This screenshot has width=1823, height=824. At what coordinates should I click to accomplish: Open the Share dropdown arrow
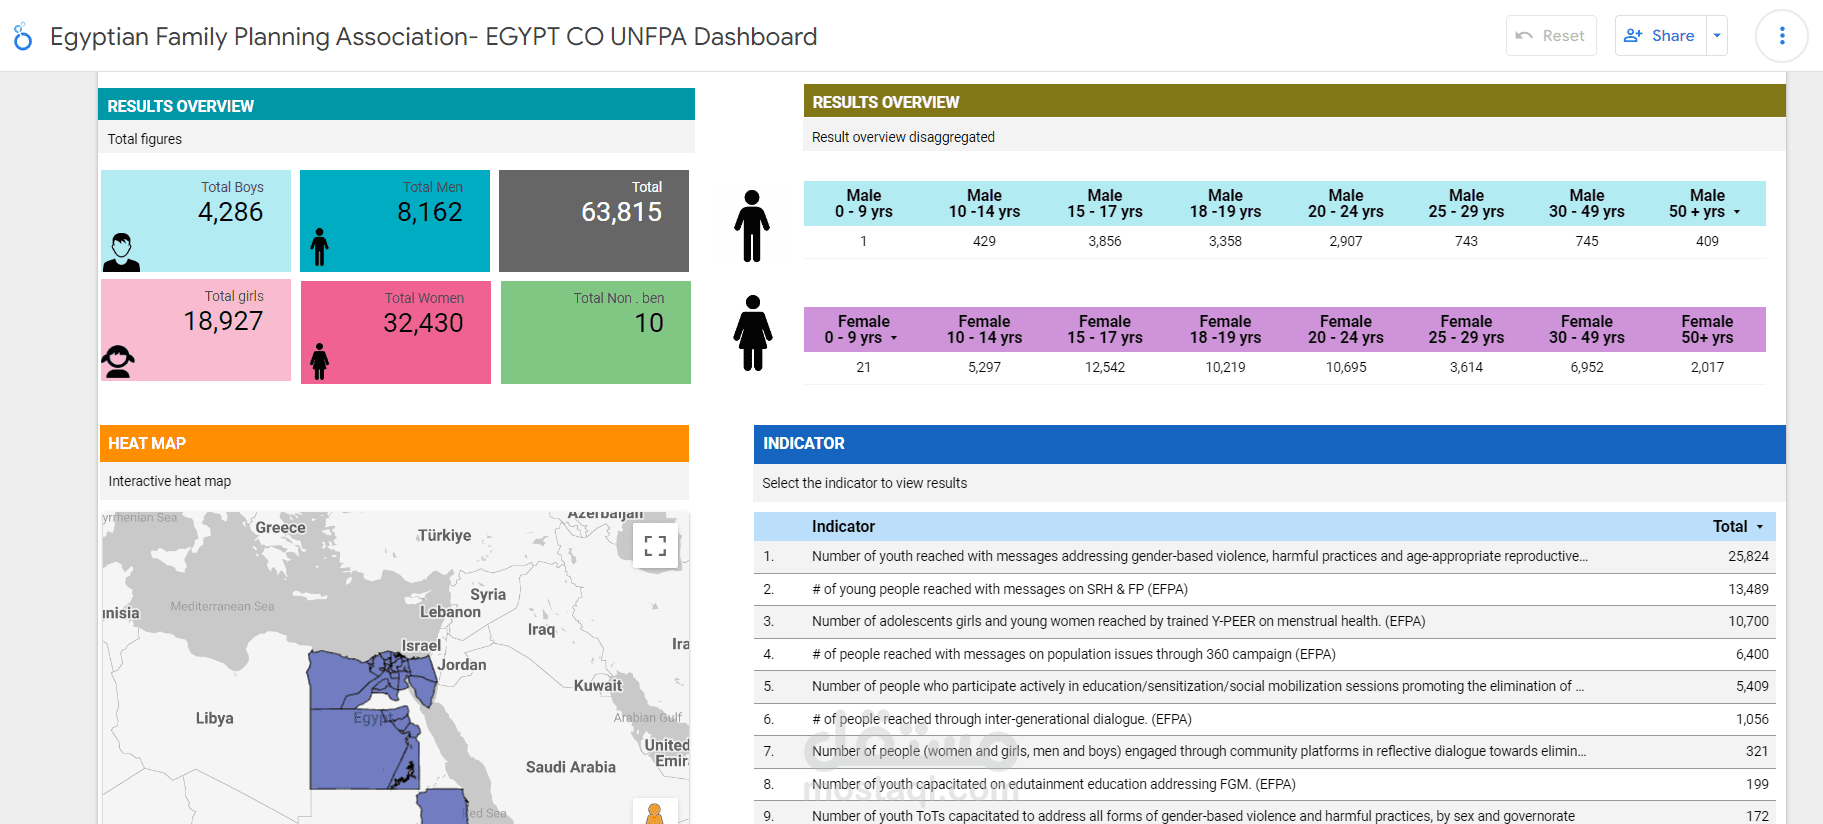point(1717,36)
